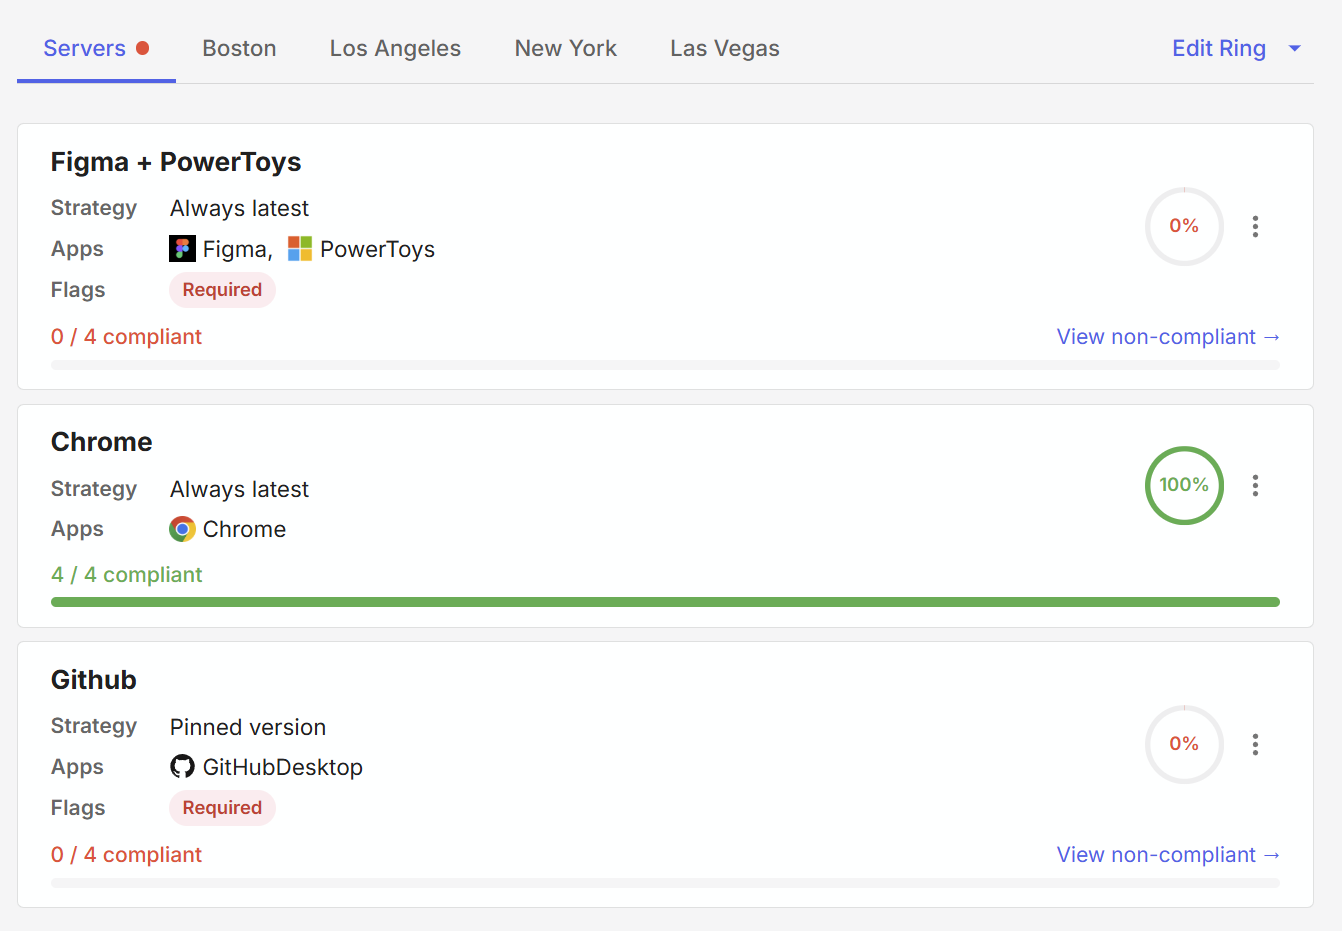Screen dimensions: 1342x931
Task: Click the 0% ring on Figma + PowerToys
Action: pos(1184,226)
